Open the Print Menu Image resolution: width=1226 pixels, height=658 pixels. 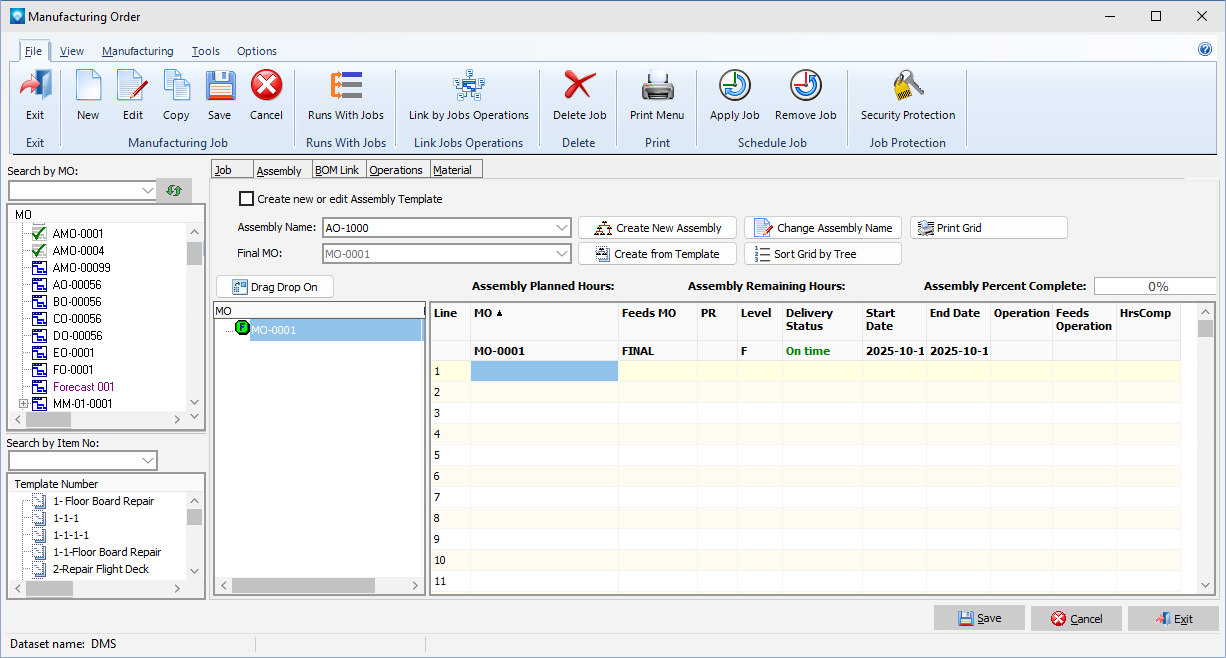click(658, 86)
